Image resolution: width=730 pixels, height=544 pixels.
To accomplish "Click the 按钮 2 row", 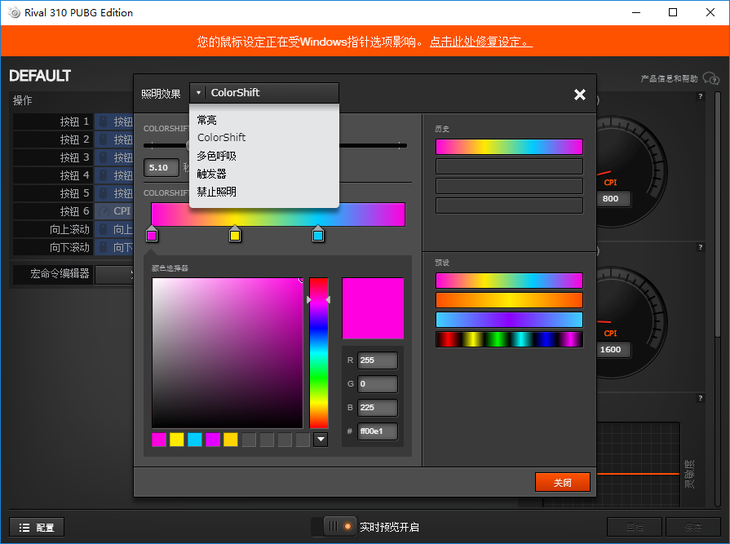I will click(73, 140).
